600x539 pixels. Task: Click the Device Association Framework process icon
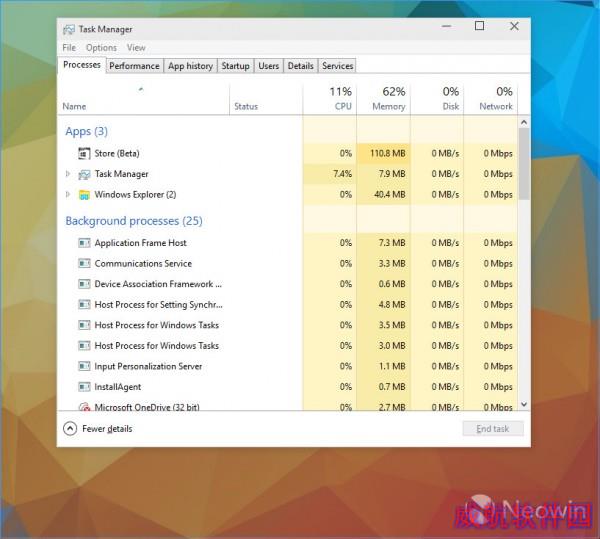point(84,284)
